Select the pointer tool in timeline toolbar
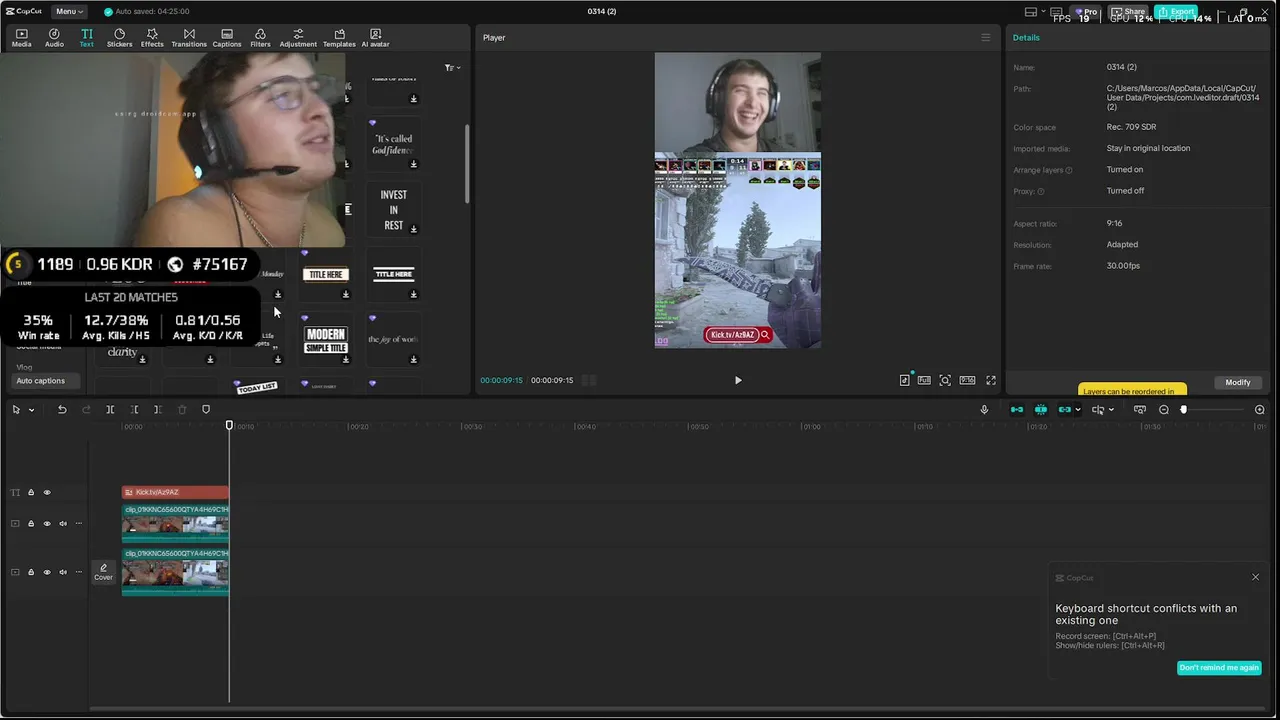Image resolution: width=1280 pixels, height=720 pixels. point(16,410)
